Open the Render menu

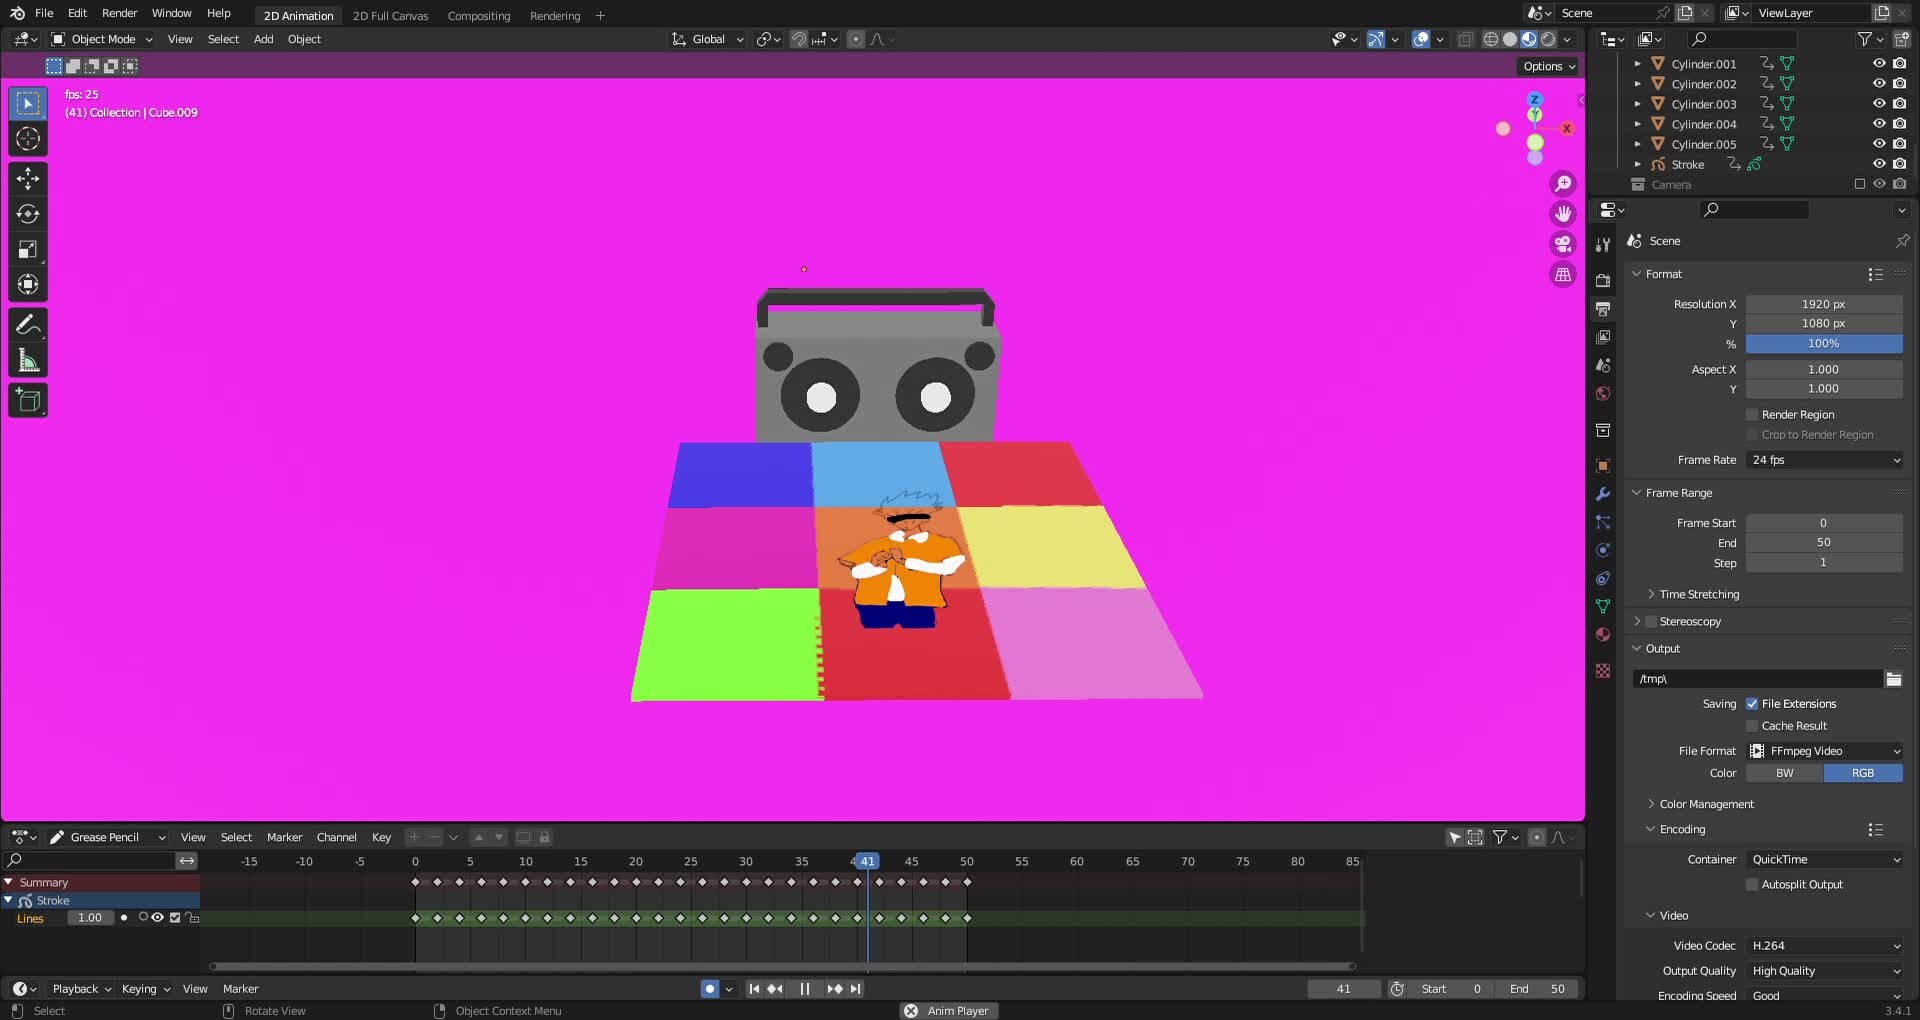(119, 13)
